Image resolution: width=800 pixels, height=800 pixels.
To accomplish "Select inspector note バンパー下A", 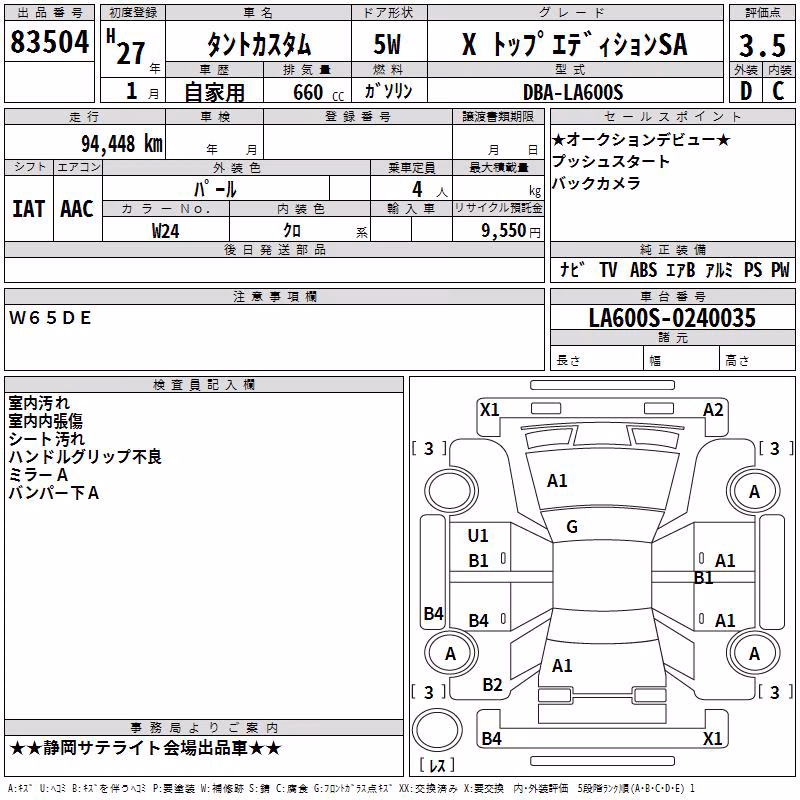I will [54, 493].
